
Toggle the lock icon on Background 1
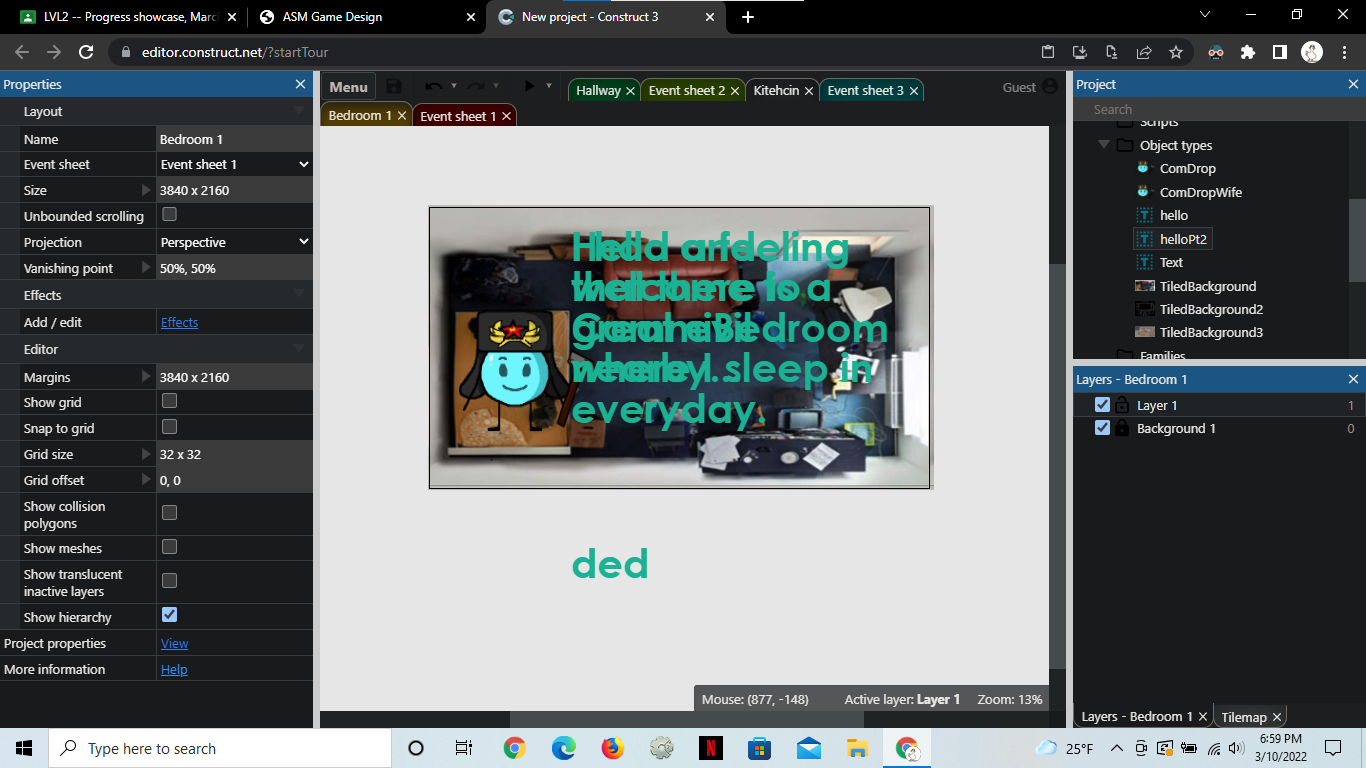1122,428
